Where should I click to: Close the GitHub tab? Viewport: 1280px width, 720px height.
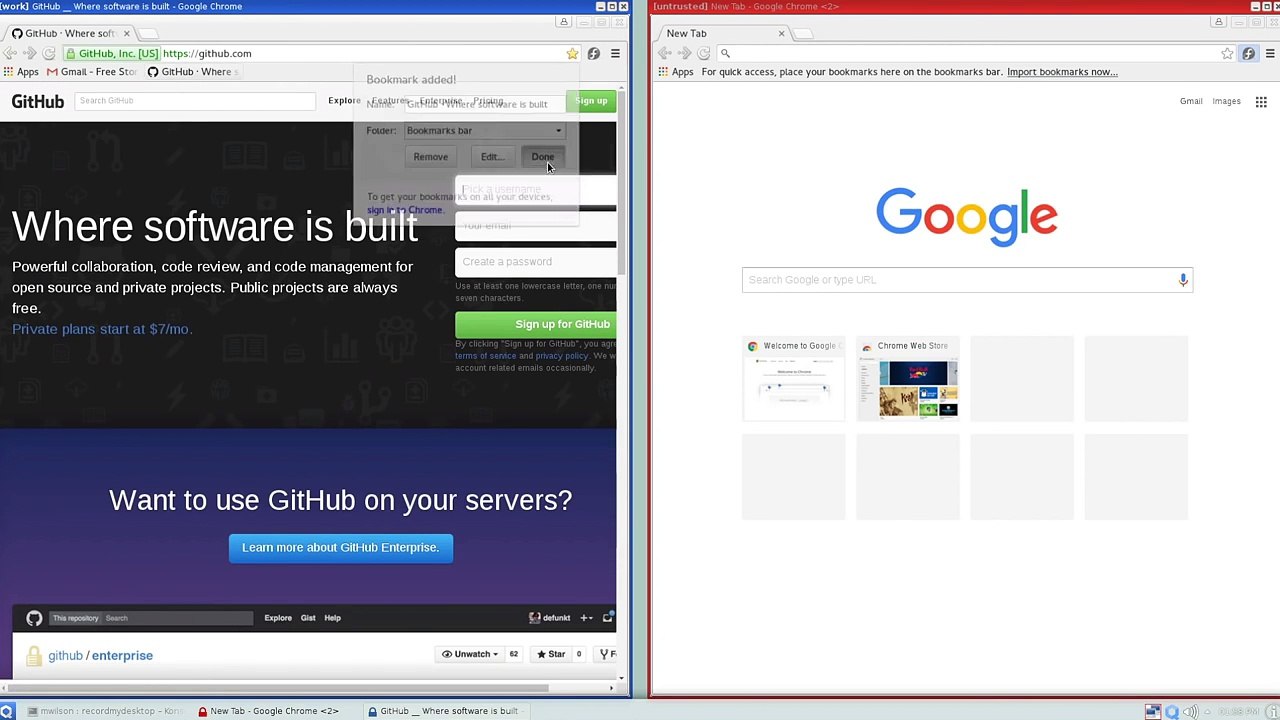click(126, 34)
